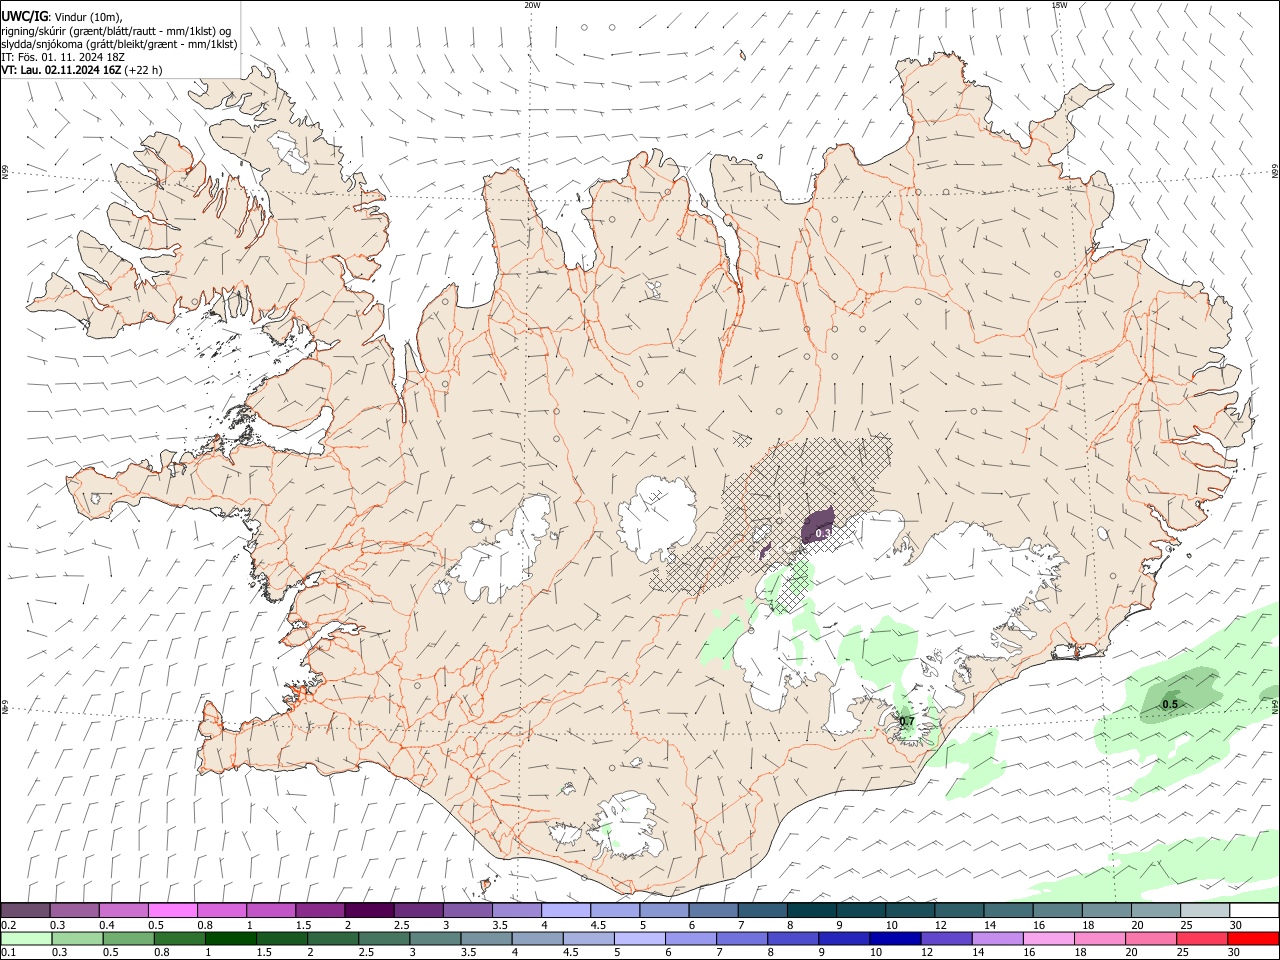Screen dimensions: 1280x960
Task: Click the bright magenta 0.5 snow-scale swatch
Action: coord(172,911)
